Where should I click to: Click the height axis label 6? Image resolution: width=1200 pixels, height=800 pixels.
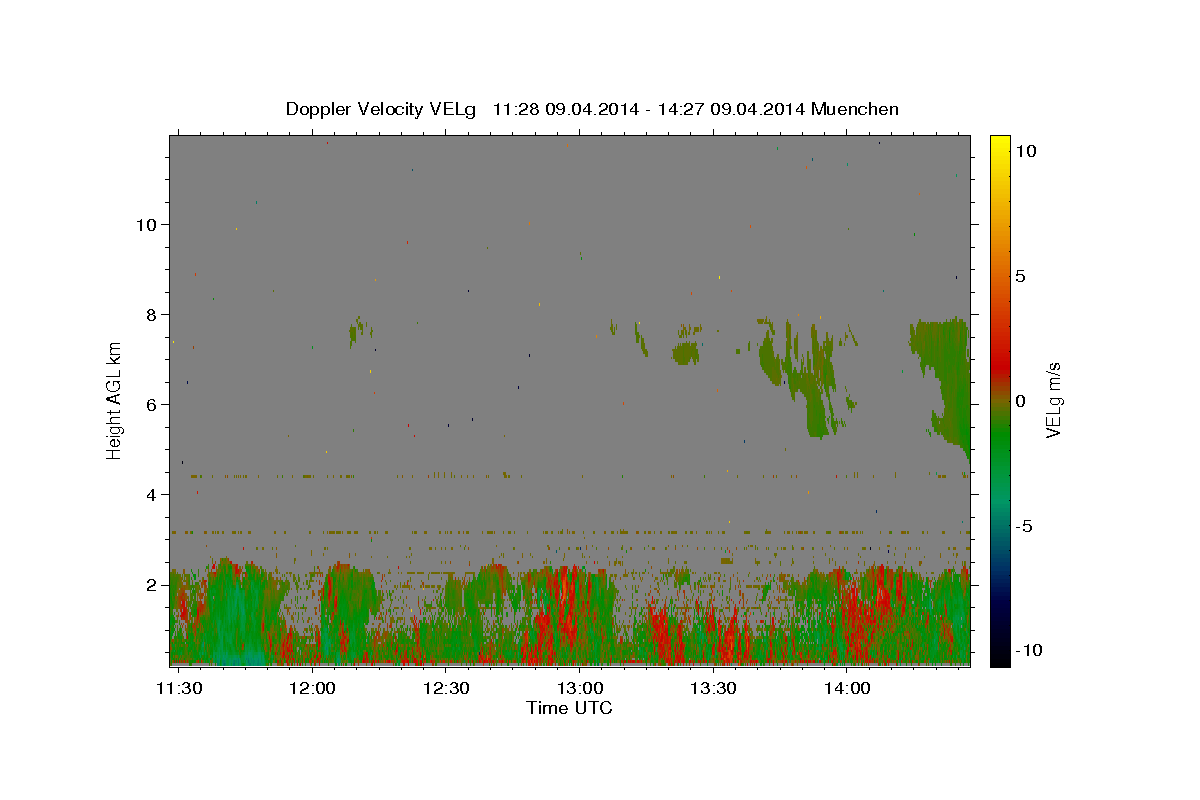point(153,405)
